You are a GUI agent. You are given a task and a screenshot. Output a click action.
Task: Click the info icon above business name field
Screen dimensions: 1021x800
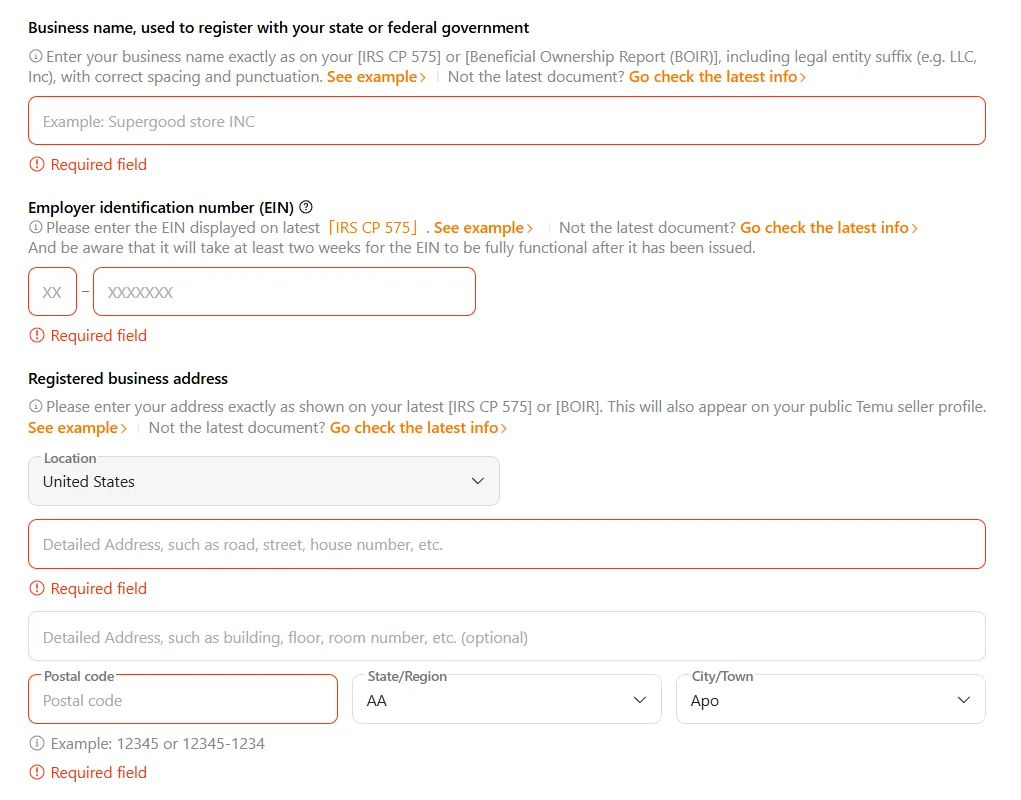click(x=35, y=57)
